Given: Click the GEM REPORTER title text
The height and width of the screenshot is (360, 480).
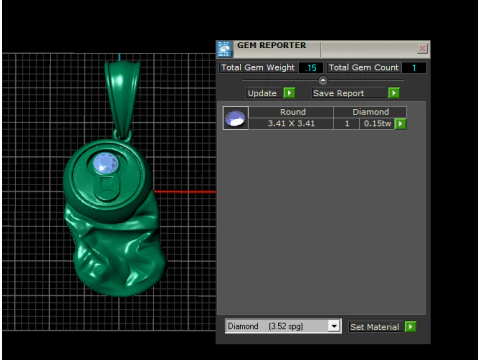Looking at the screenshot, I should [x=271, y=45].
